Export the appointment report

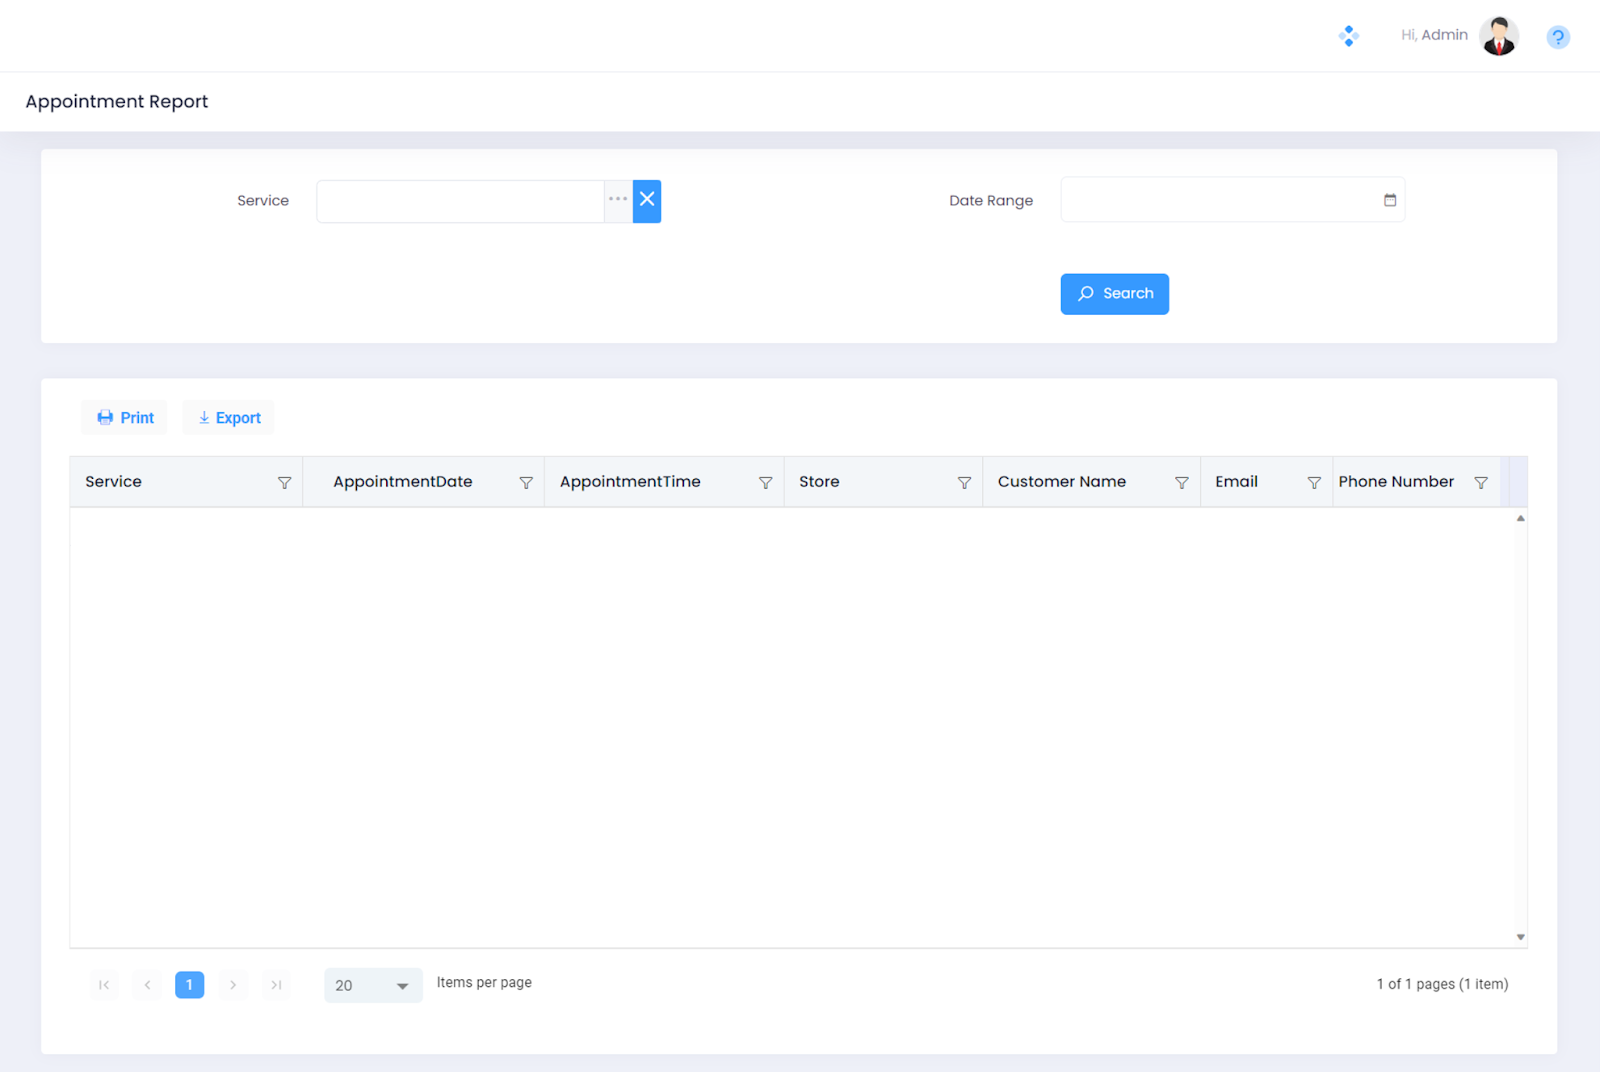pos(229,418)
